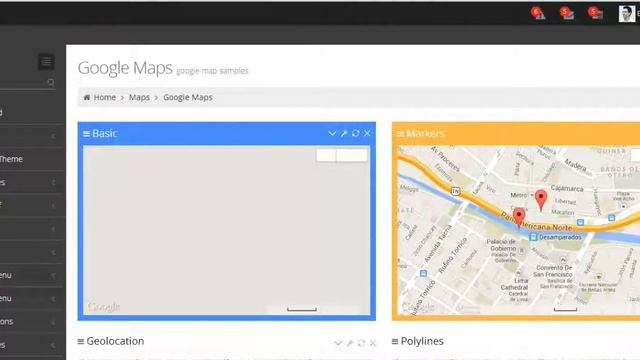640x360 pixels.
Task: Click the Geolocation panel title
Action: (115, 341)
